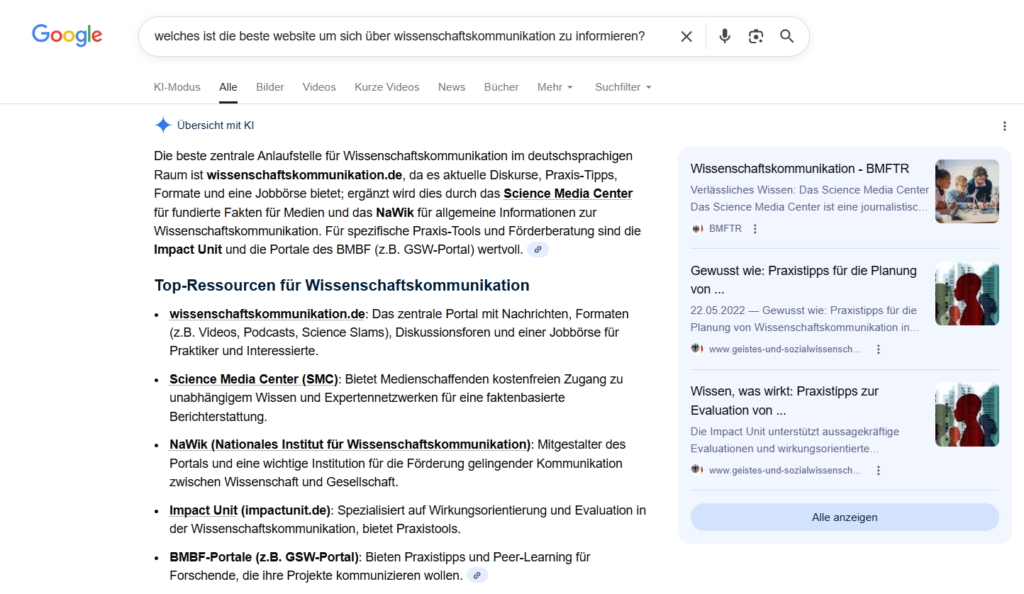Click link icon after BMBF-Portale bullet
1024x594 pixels.
pos(477,575)
